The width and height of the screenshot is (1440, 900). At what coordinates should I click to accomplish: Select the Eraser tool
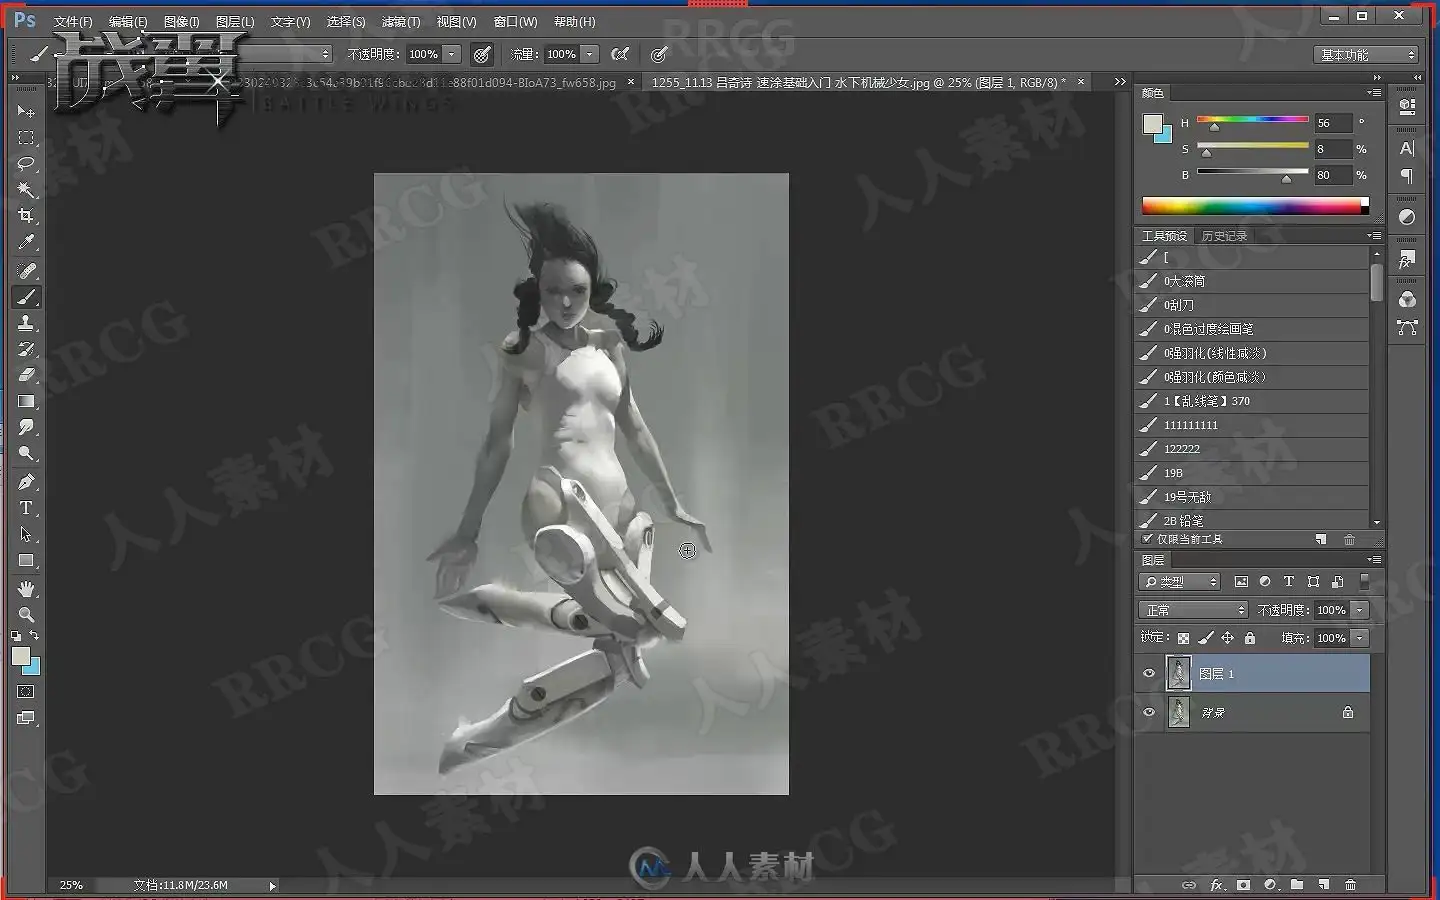click(26, 375)
